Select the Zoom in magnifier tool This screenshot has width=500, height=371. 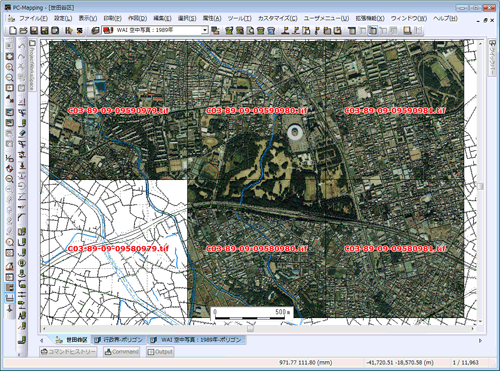[x=9, y=67]
